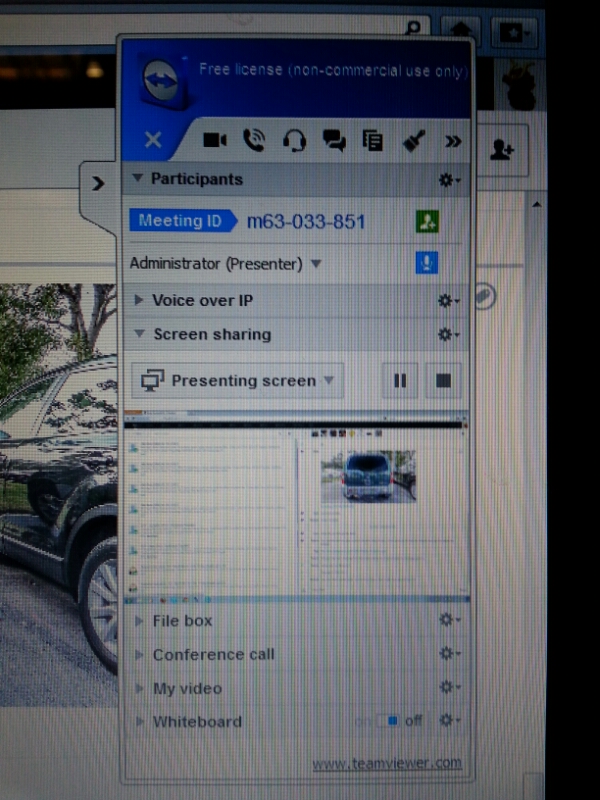Open the www.teamviewer.com link
Screen dimensions: 600x800
387,763
